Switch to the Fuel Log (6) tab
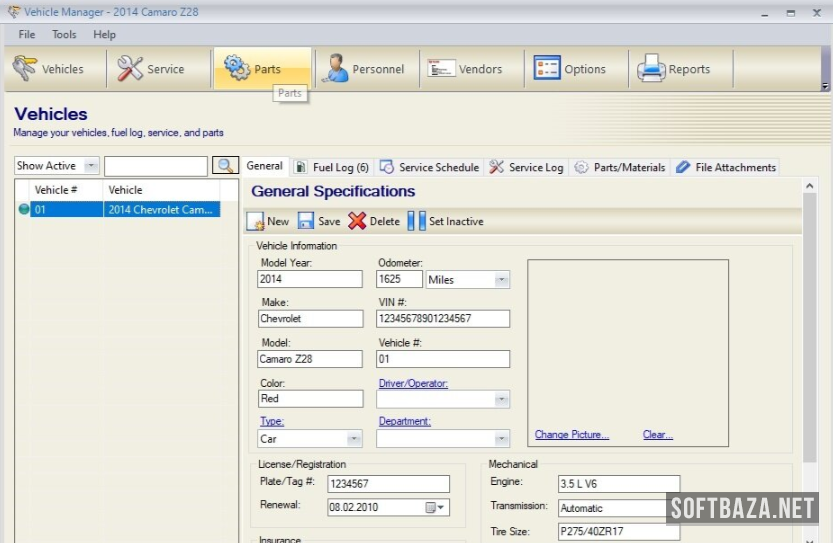Image resolution: width=833 pixels, height=543 pixels. [332, 167]
